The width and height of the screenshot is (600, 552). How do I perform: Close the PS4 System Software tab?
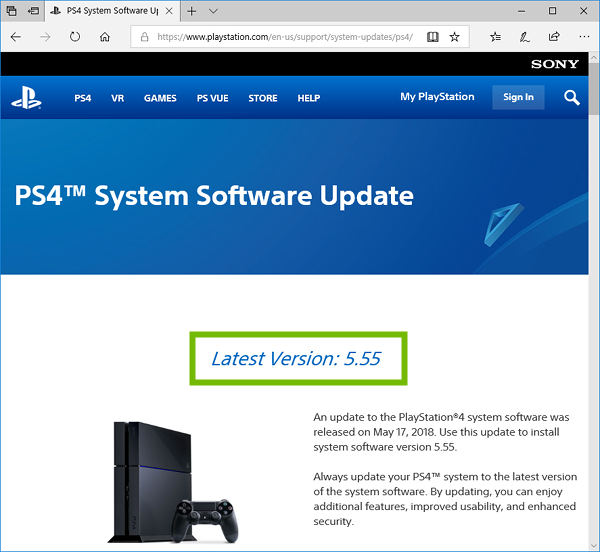pyautogui.click(x=169, y=11)
